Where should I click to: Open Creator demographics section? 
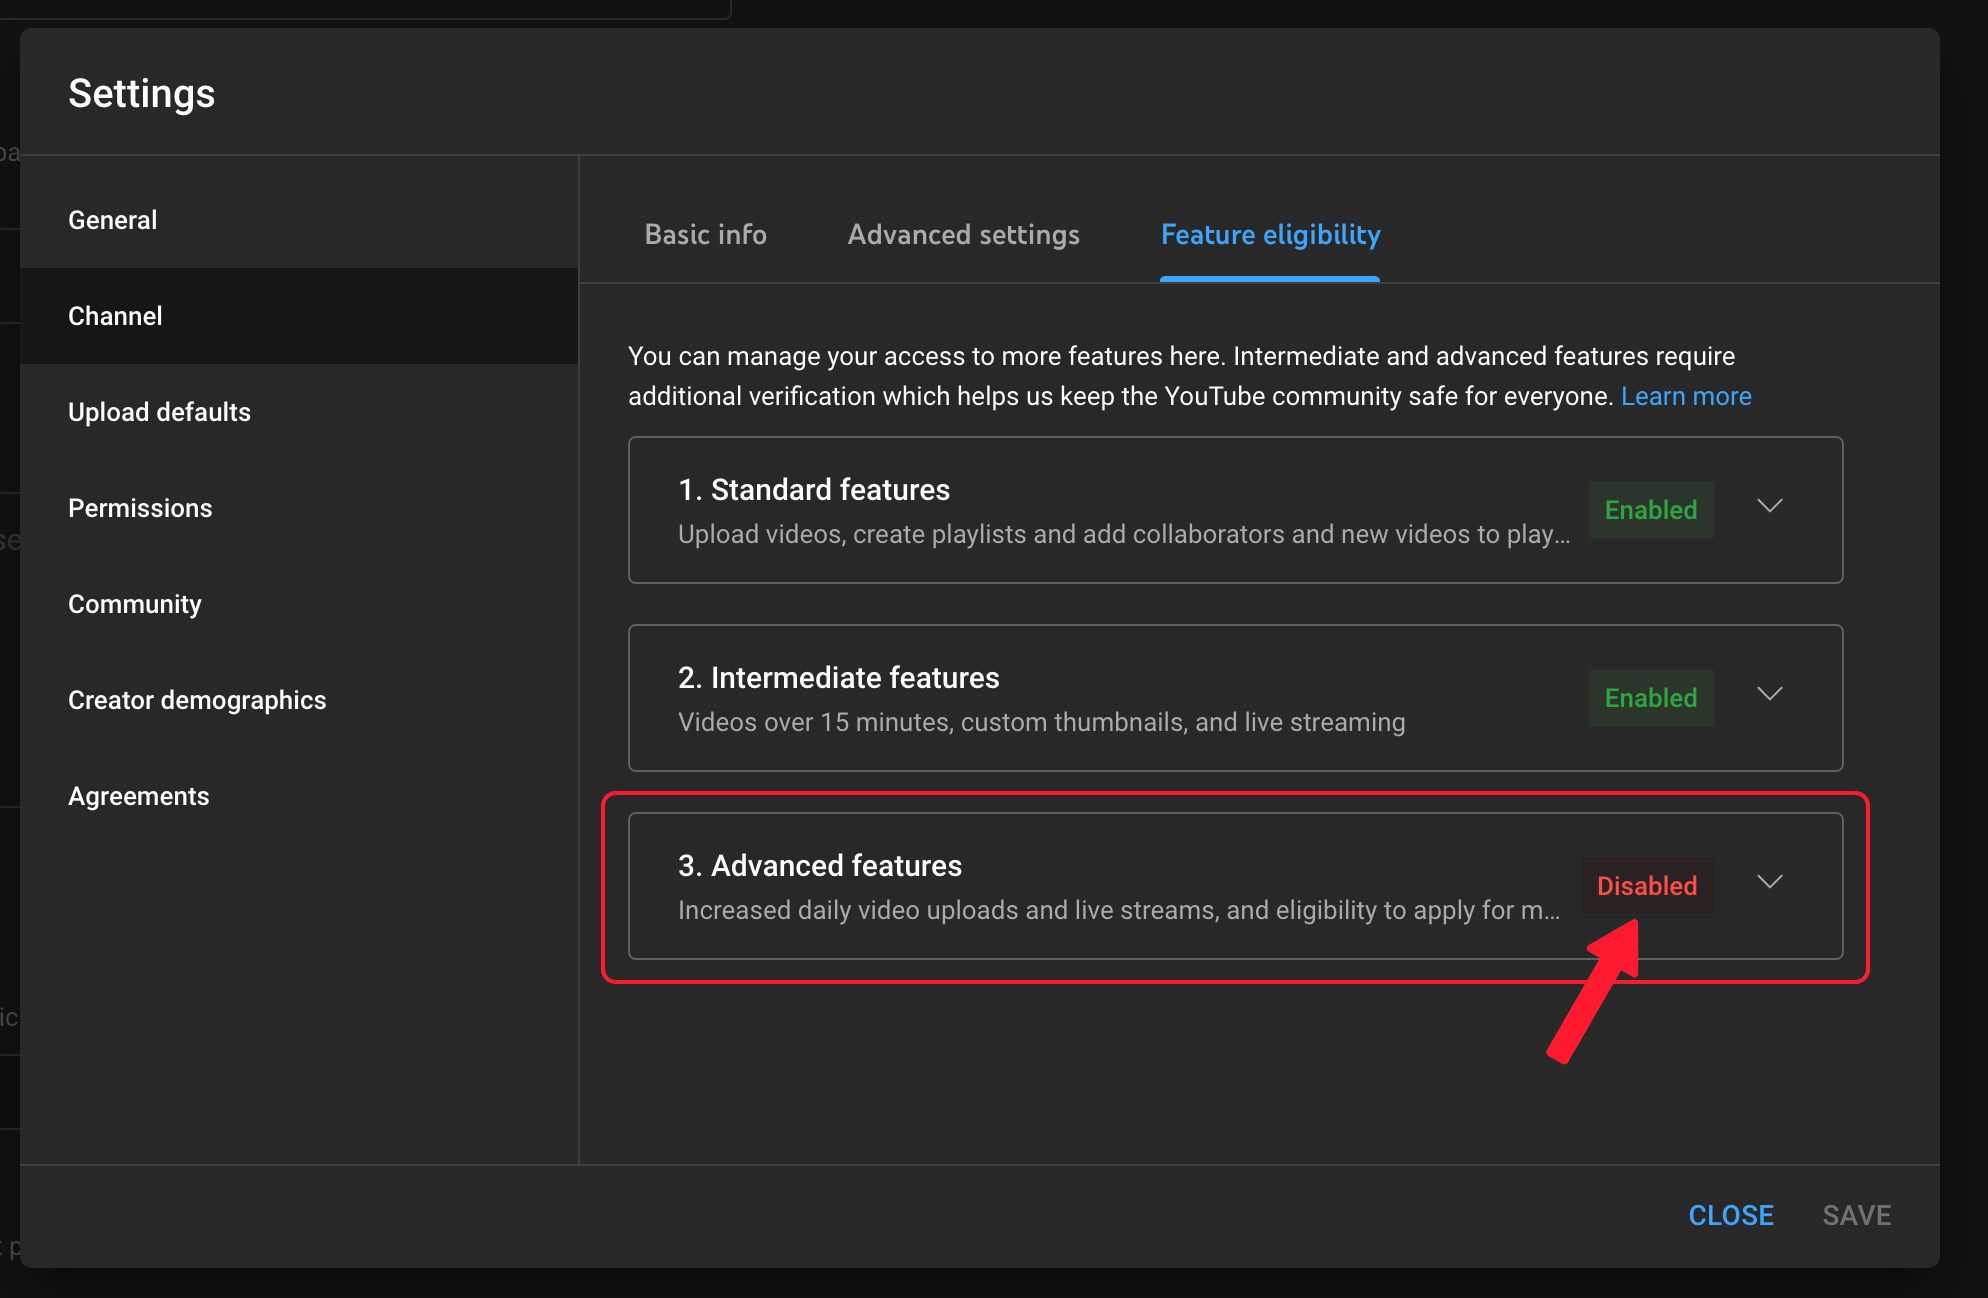pyautogui.click(x=197, y=700)
